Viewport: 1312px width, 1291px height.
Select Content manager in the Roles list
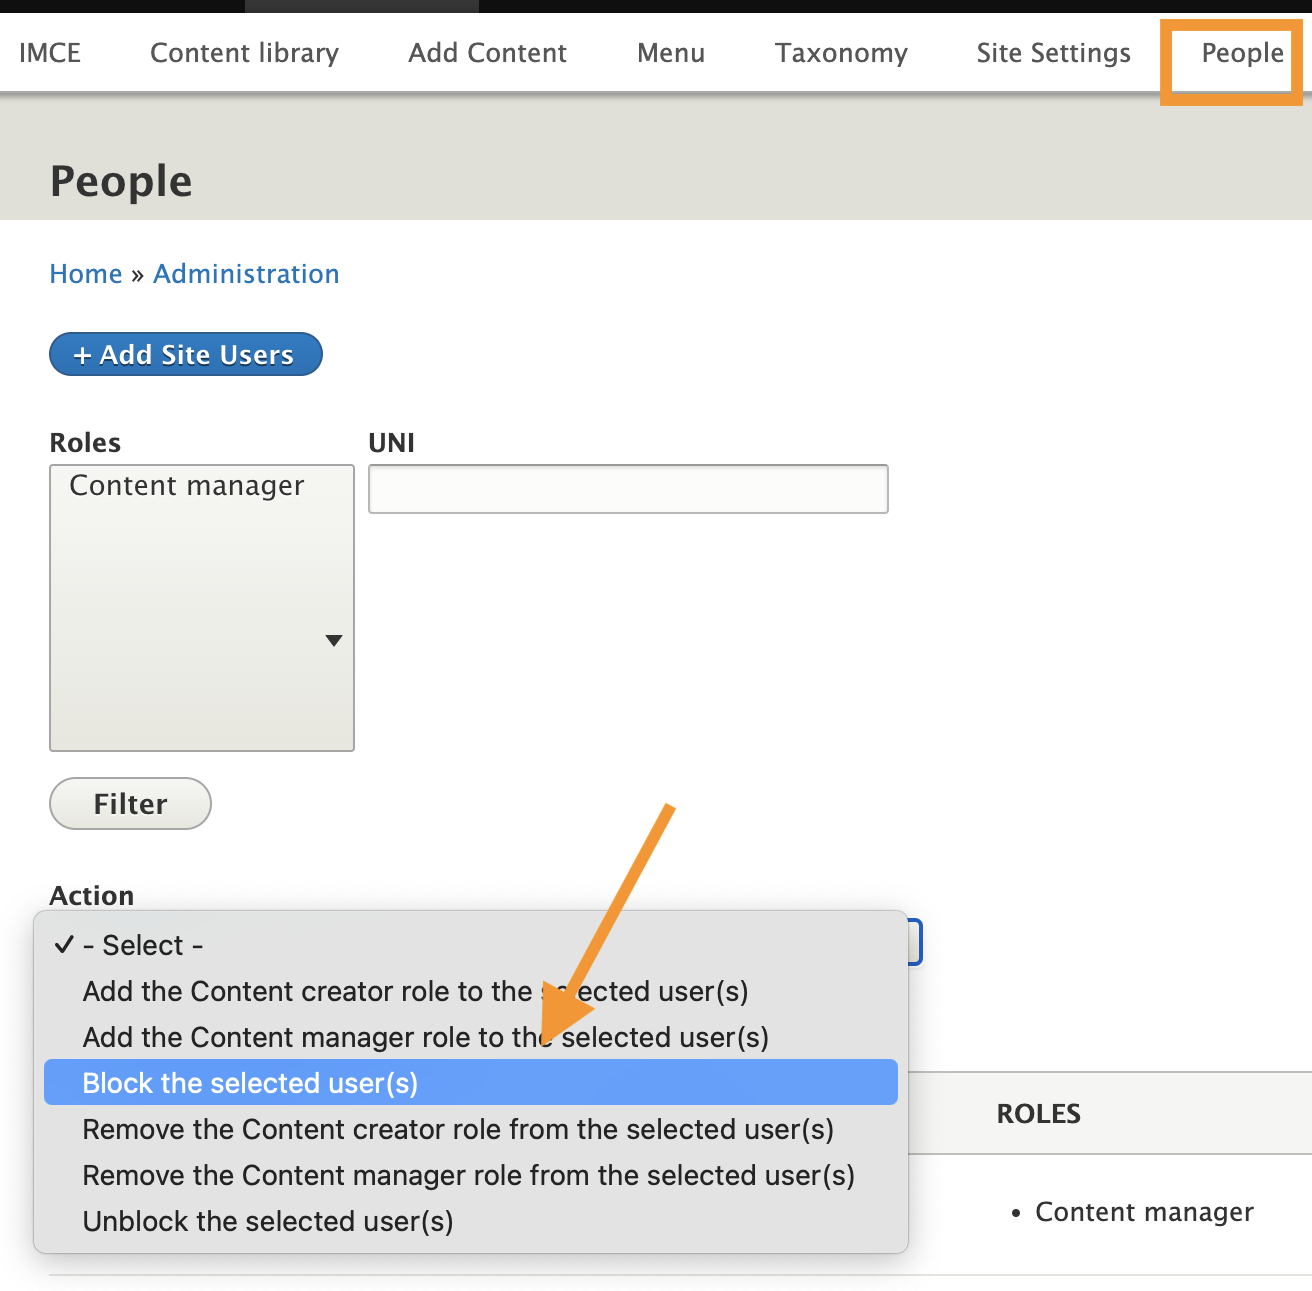tap(187, 486)
